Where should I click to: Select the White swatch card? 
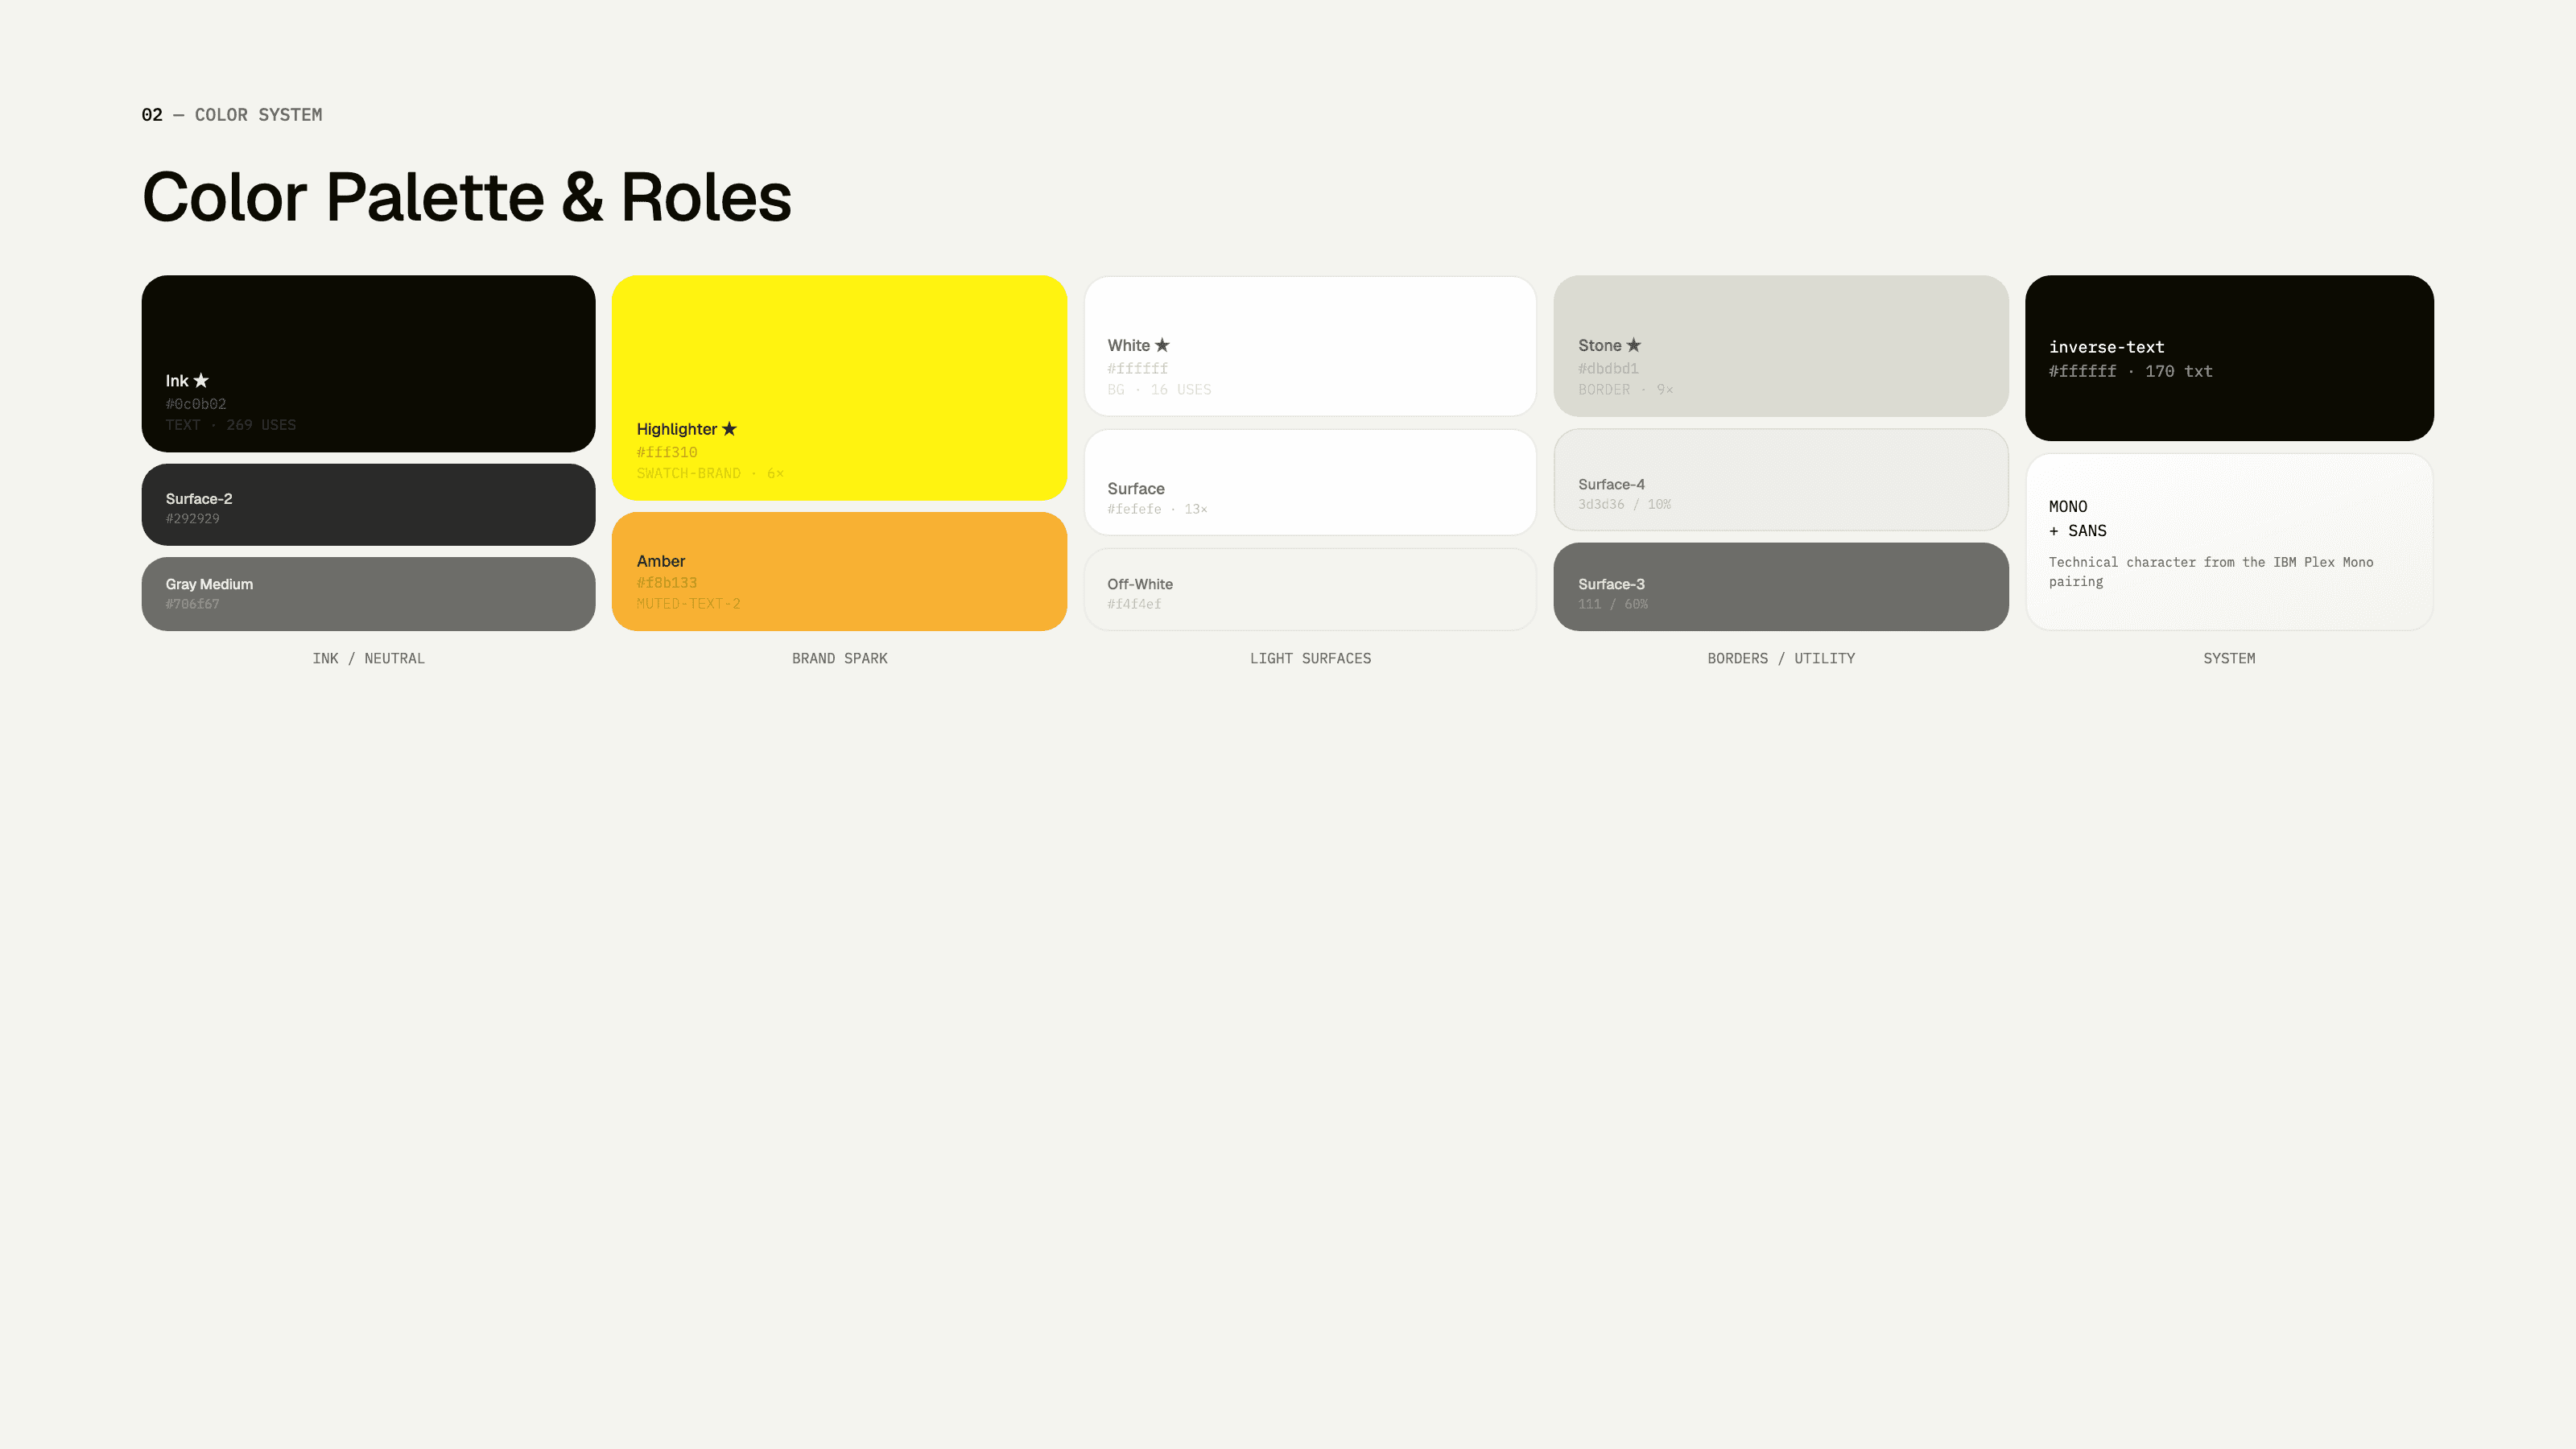[x=1310, y=346]
